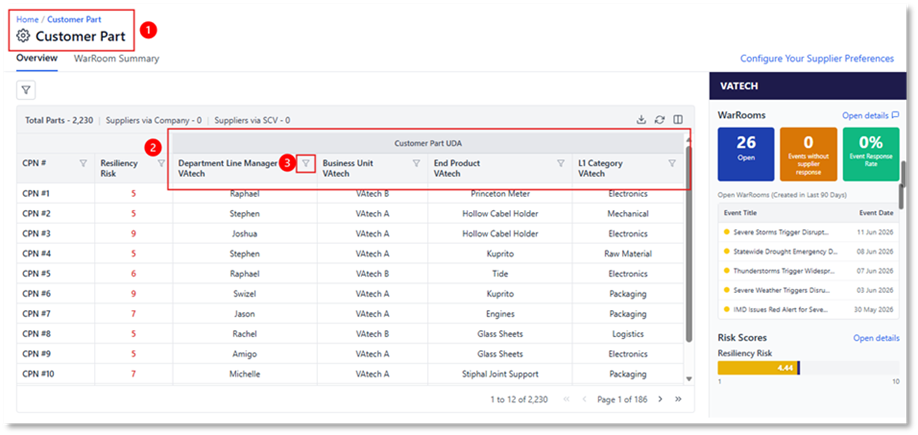Select the CPN #8 row
The image size is (918, 435).
[351, 334]
